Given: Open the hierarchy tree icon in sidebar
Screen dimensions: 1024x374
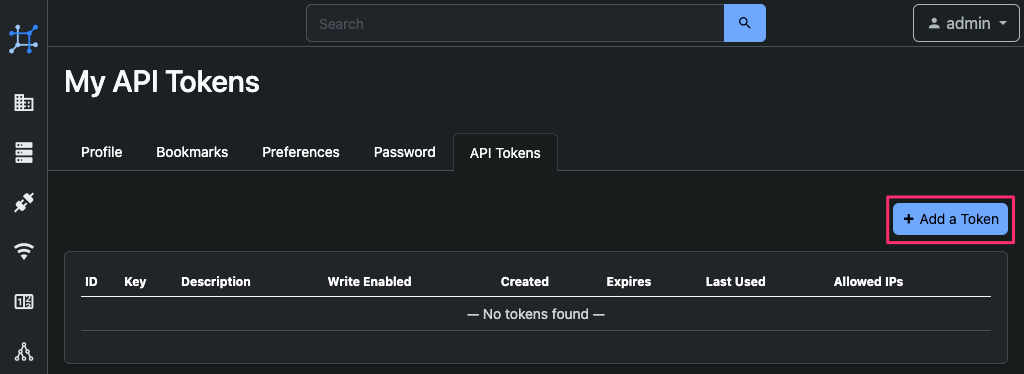Looking at the screenshot, I should [24, 352].
